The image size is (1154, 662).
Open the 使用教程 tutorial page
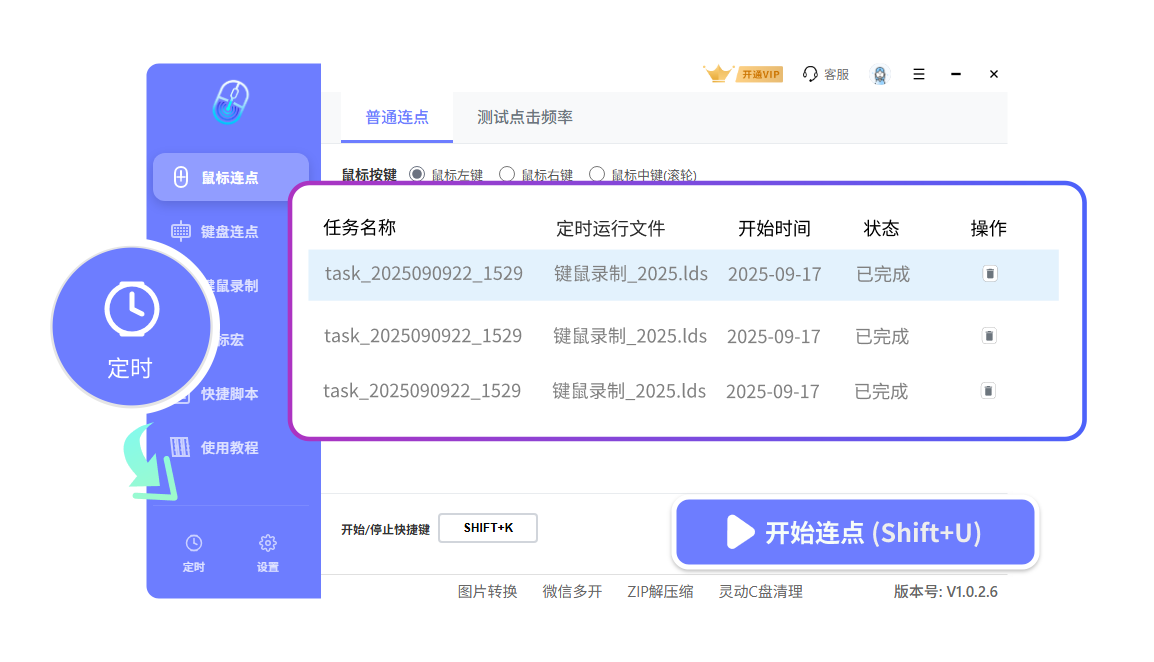[x=229, y=448]
